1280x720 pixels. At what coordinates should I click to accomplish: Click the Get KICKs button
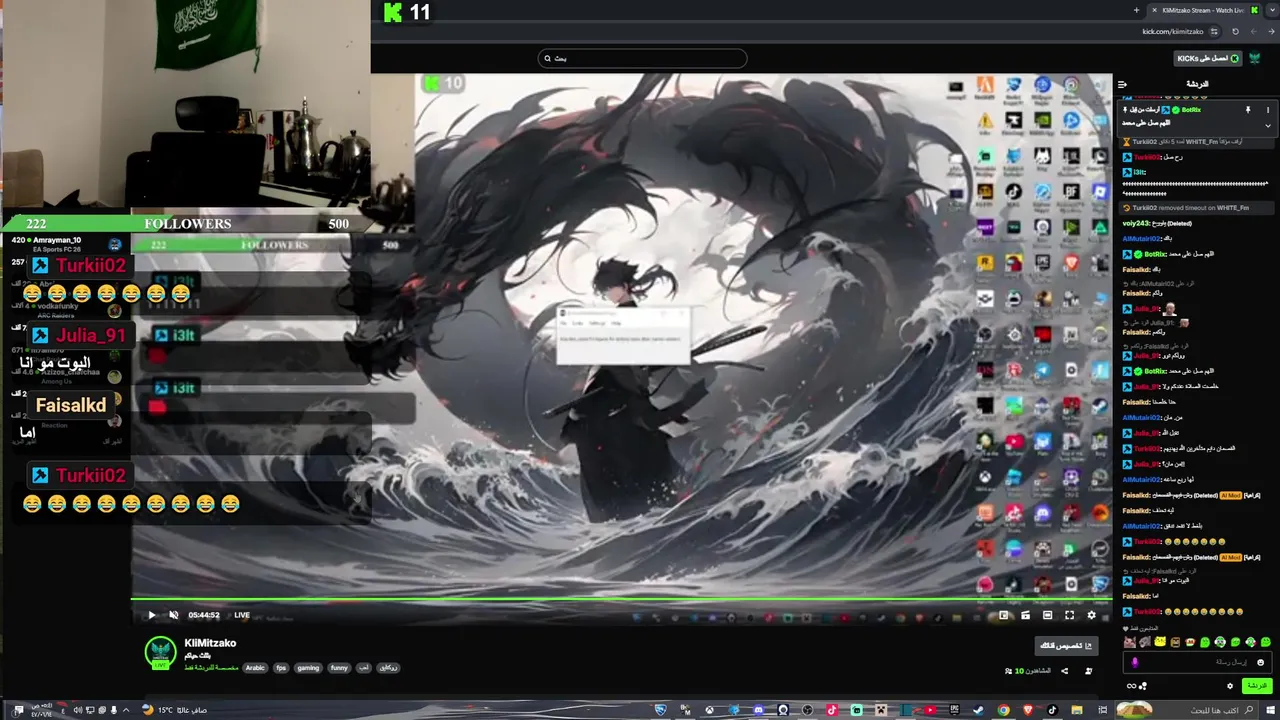pos(1208,58)
